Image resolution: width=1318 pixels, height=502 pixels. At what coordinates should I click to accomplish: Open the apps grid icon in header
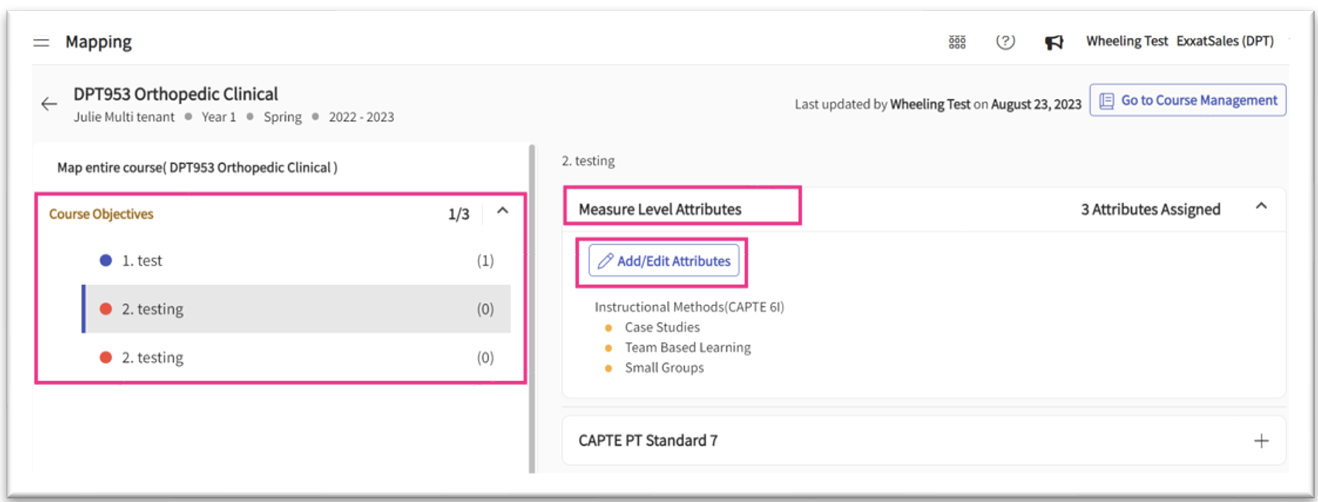957,42
